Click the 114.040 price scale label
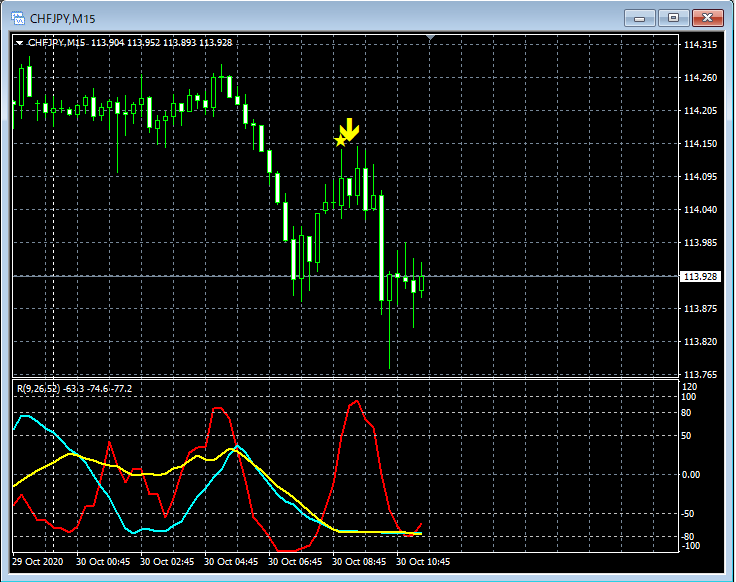 click(x=700, y=209)
